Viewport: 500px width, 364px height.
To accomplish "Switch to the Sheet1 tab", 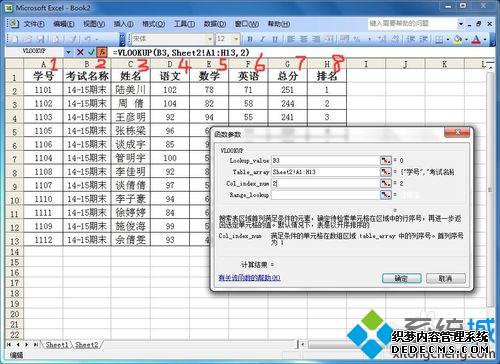I will point(57,345).
